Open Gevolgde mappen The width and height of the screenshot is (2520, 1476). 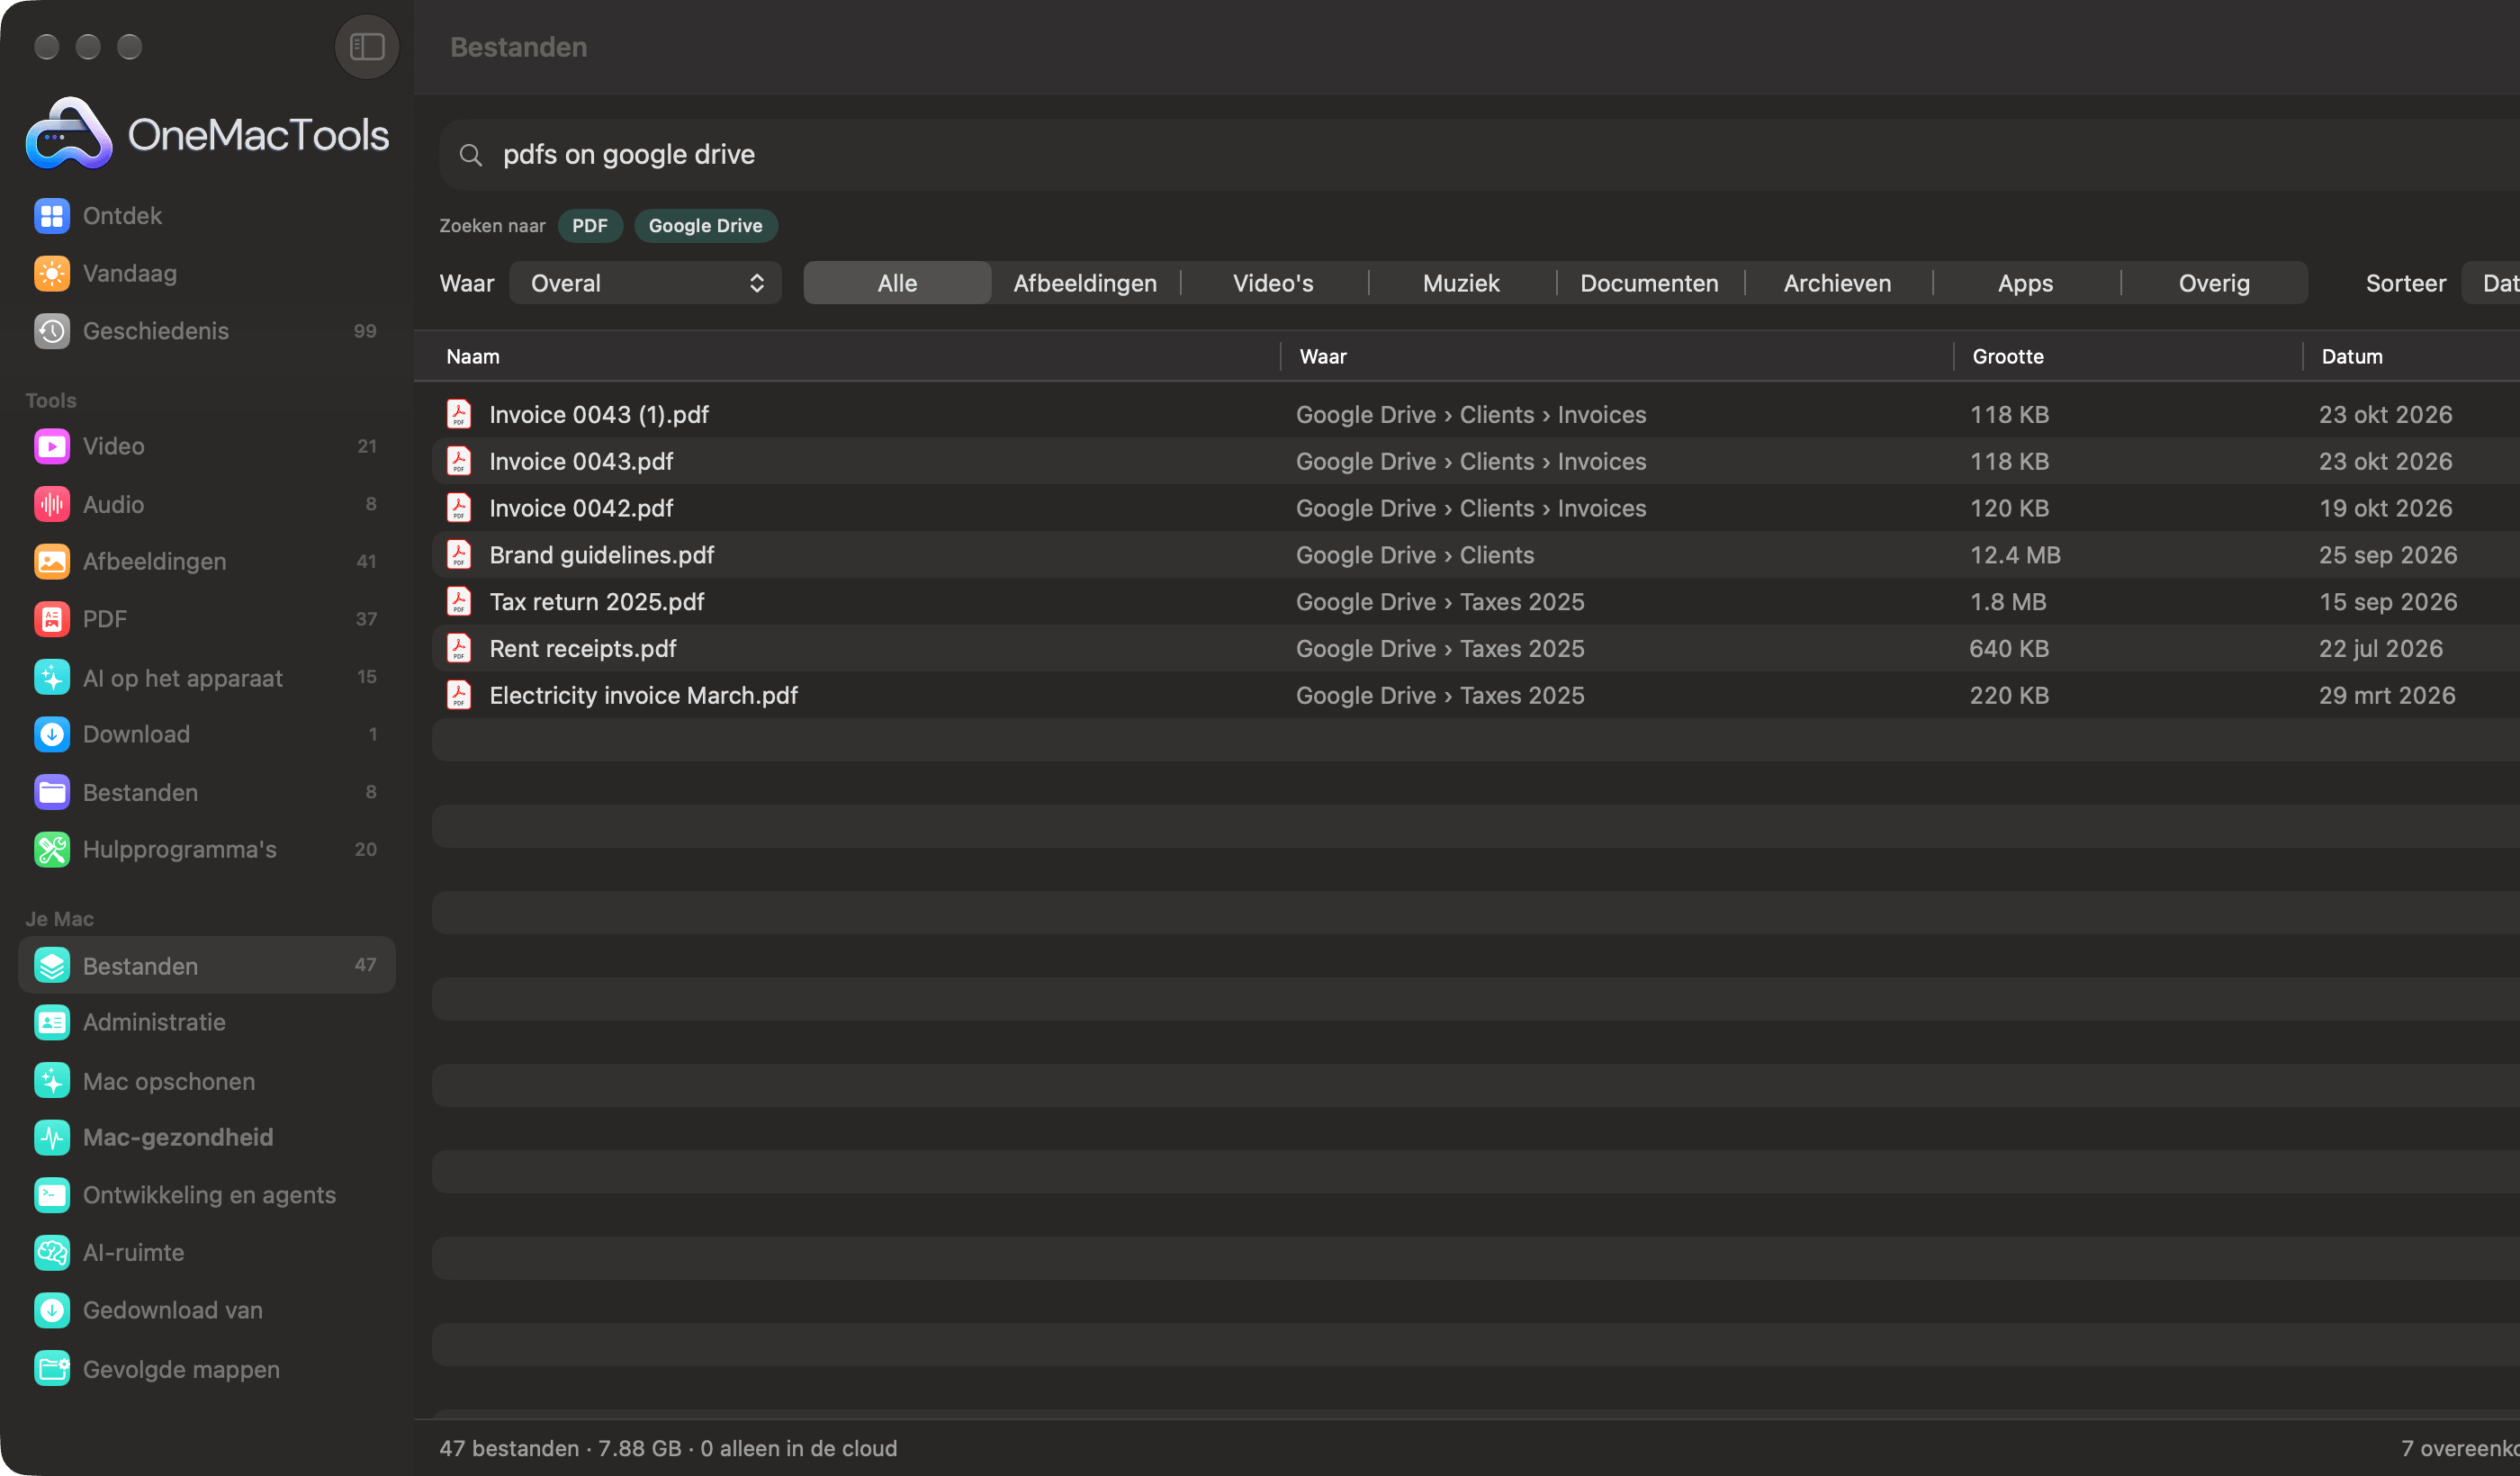206,1369
